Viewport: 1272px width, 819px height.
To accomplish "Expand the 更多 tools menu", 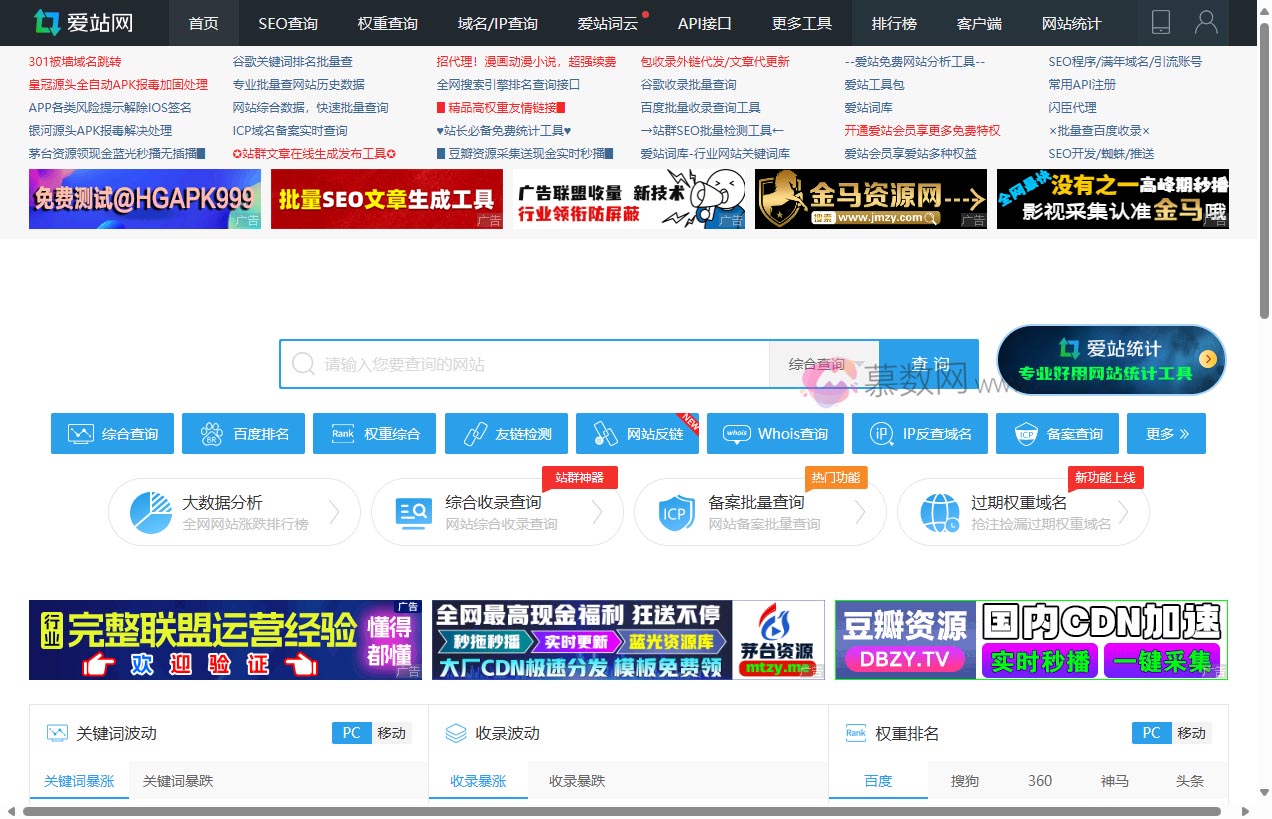I will tap(1166, 433).
